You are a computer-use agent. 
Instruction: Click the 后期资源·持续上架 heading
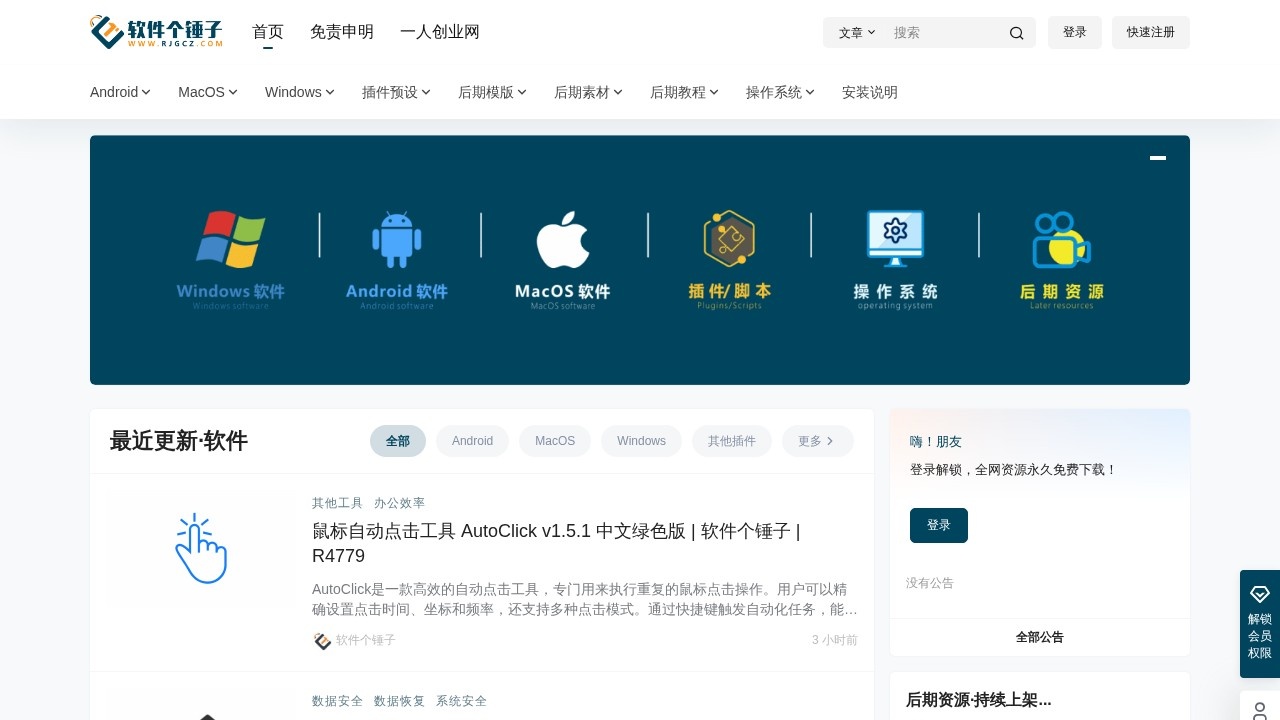pos(979,700)
